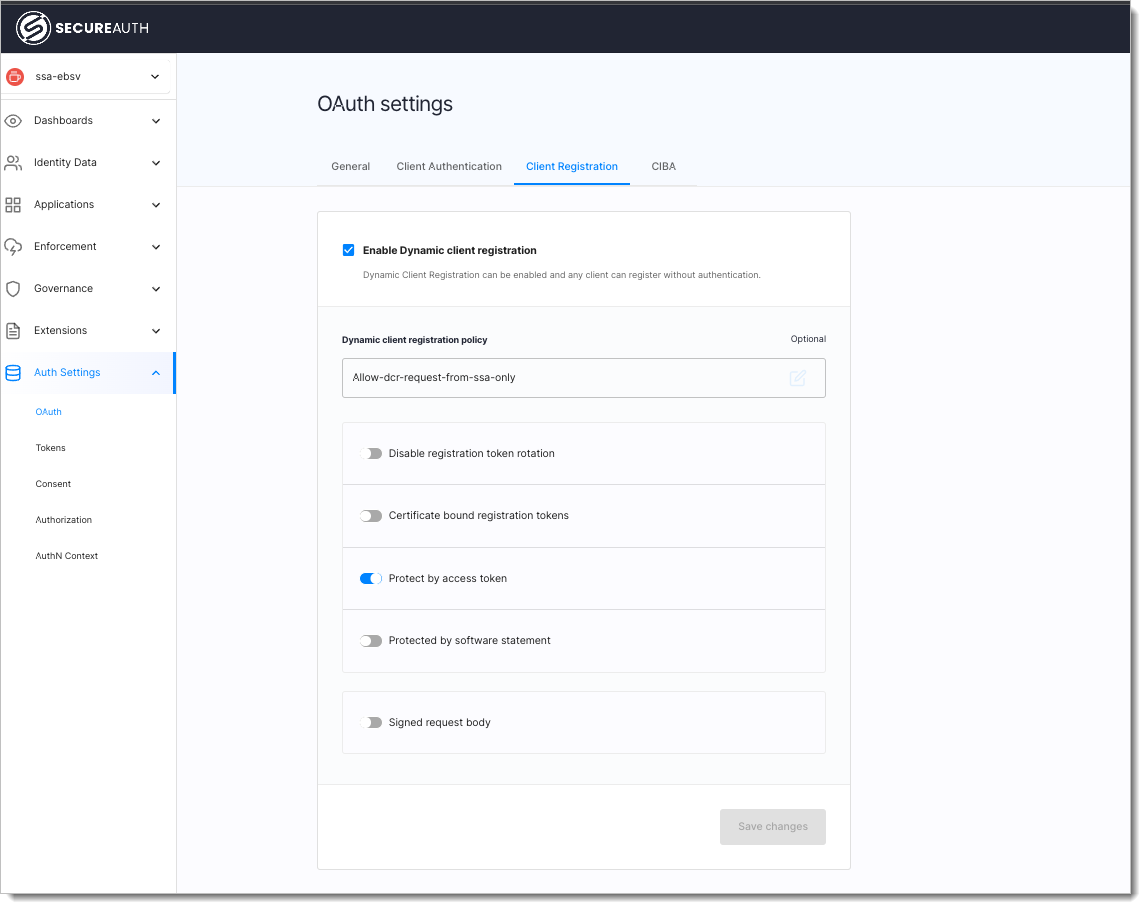Click the SecureAuth logo icon
The height and width of the screenshot is (909, 1146).
[33, 28]
